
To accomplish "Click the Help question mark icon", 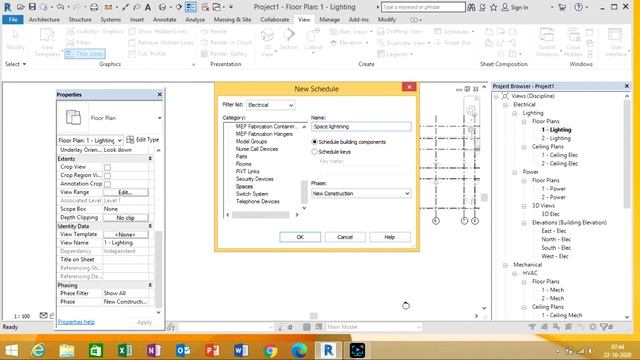I will [578, 7].
